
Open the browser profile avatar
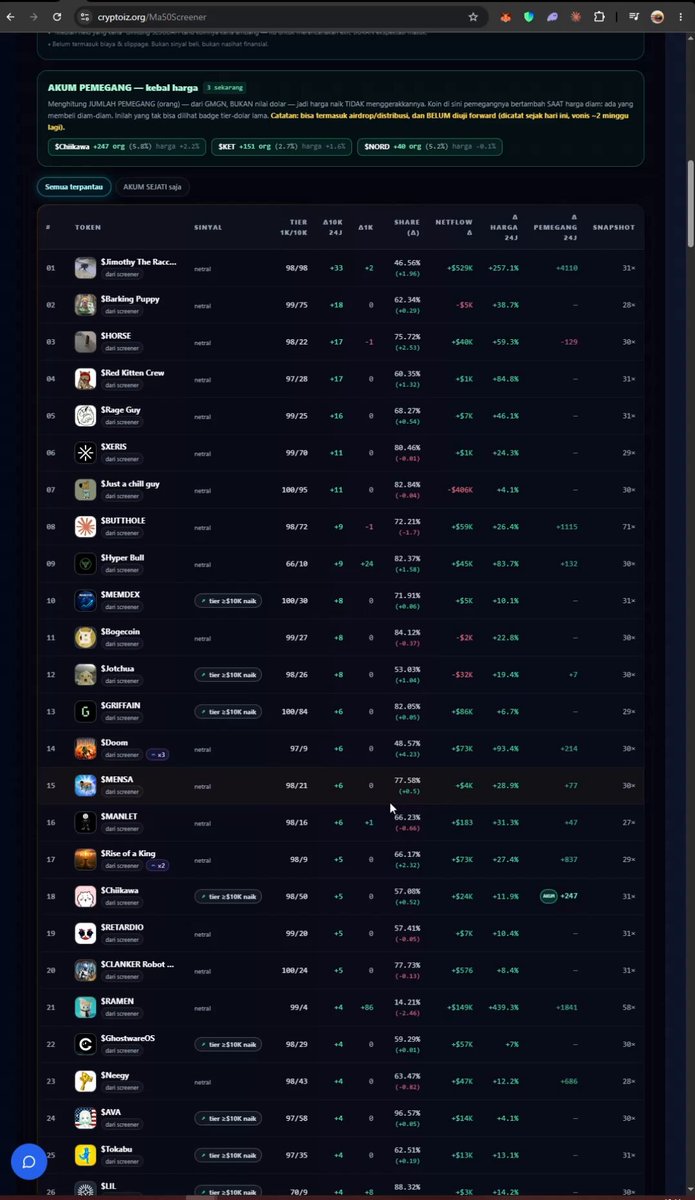[658, 17]
